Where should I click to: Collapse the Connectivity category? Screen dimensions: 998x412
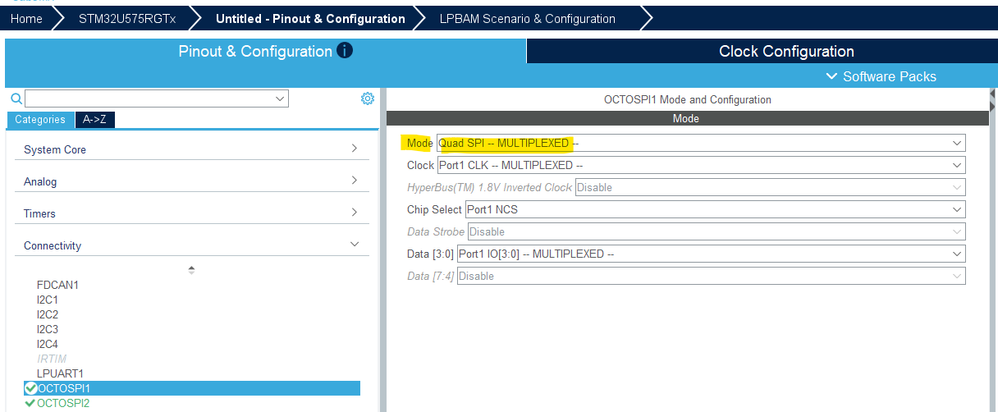pyautogui.click(x=192, y=245)
